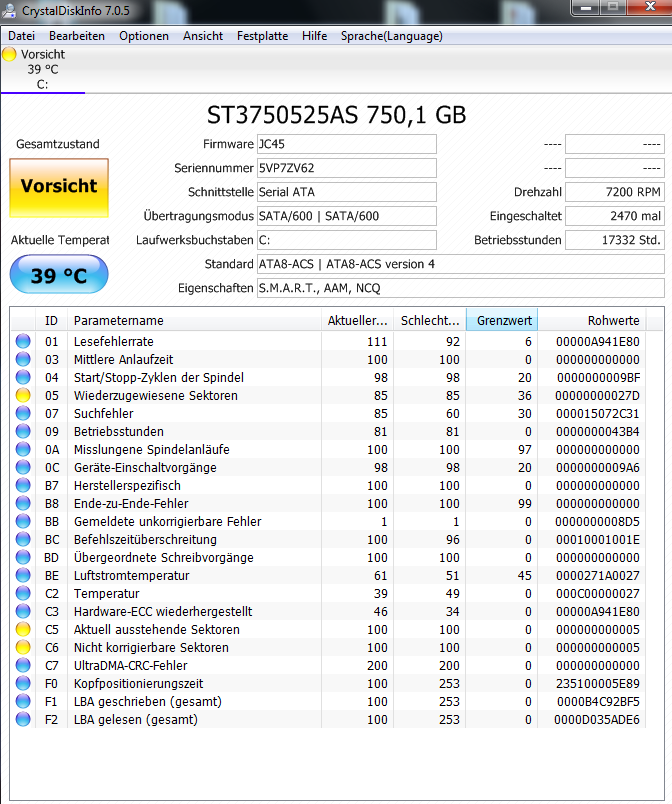Image resolution: width=672 pixels, height=804 pixels.
Task: Click yellow warning icon of Wiederzugewiesene Sektoren
Action: click(x=23, y=395)
